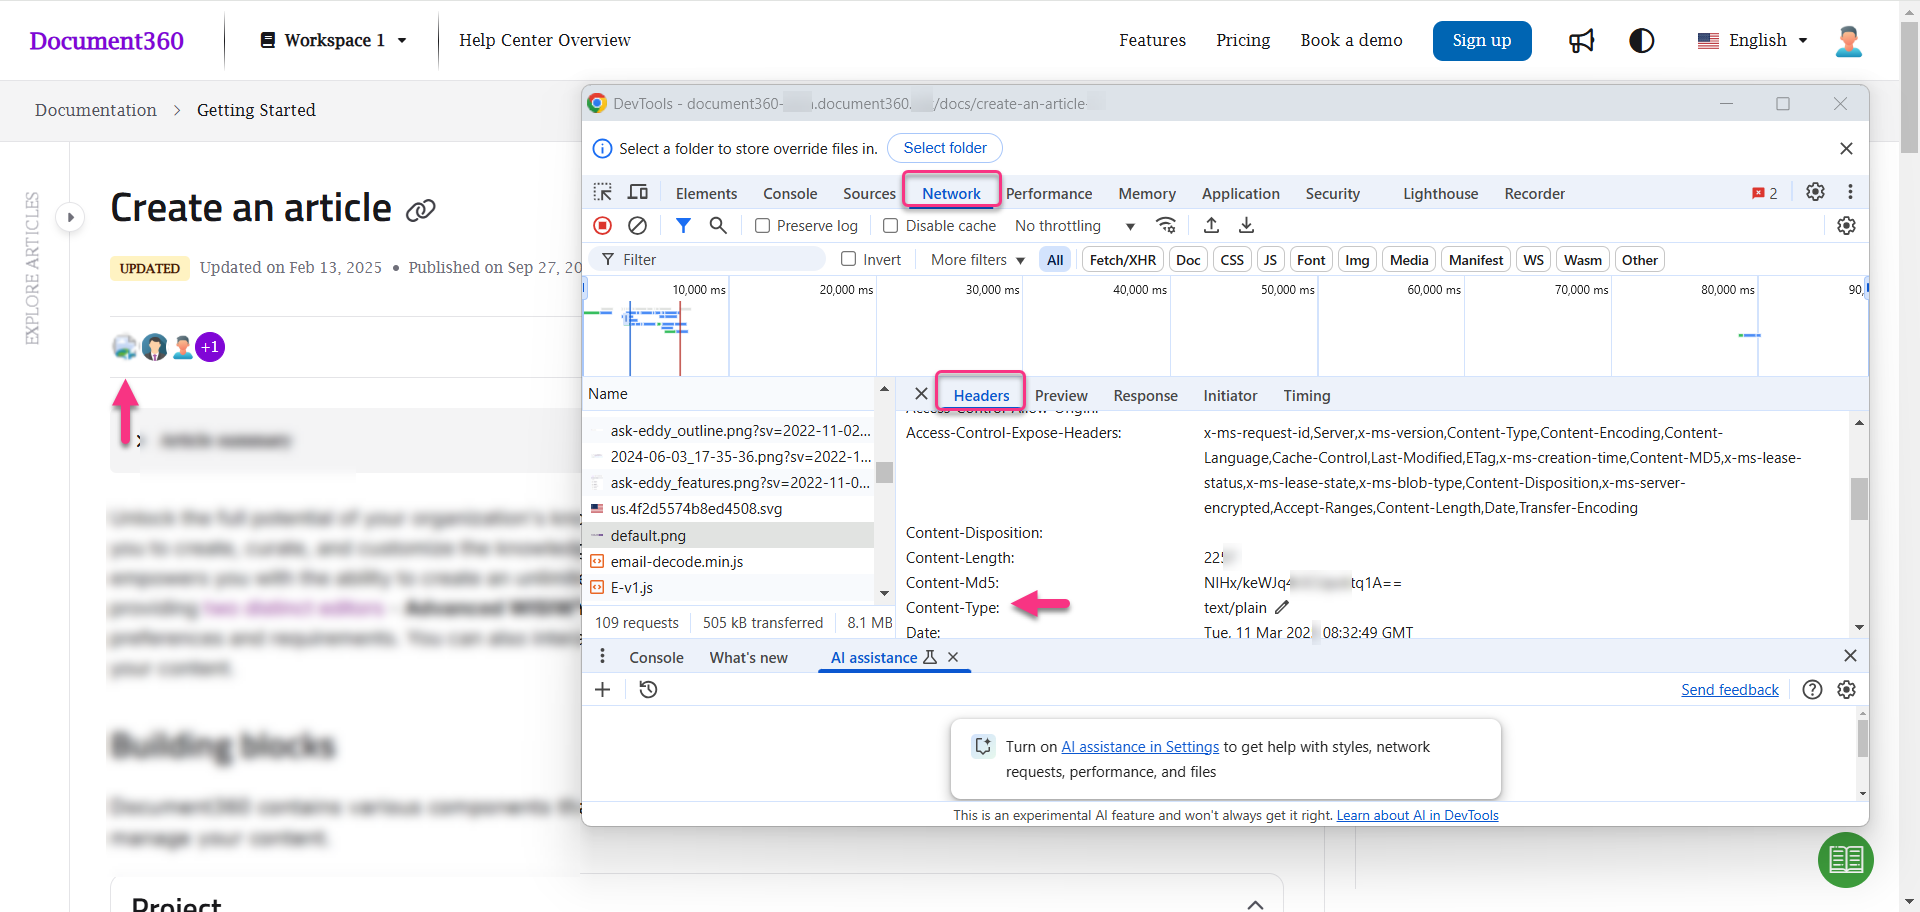This screenshot has height=912, width=1920.
Task: Select email-decode.min.js request row
Action: point(729,562)
